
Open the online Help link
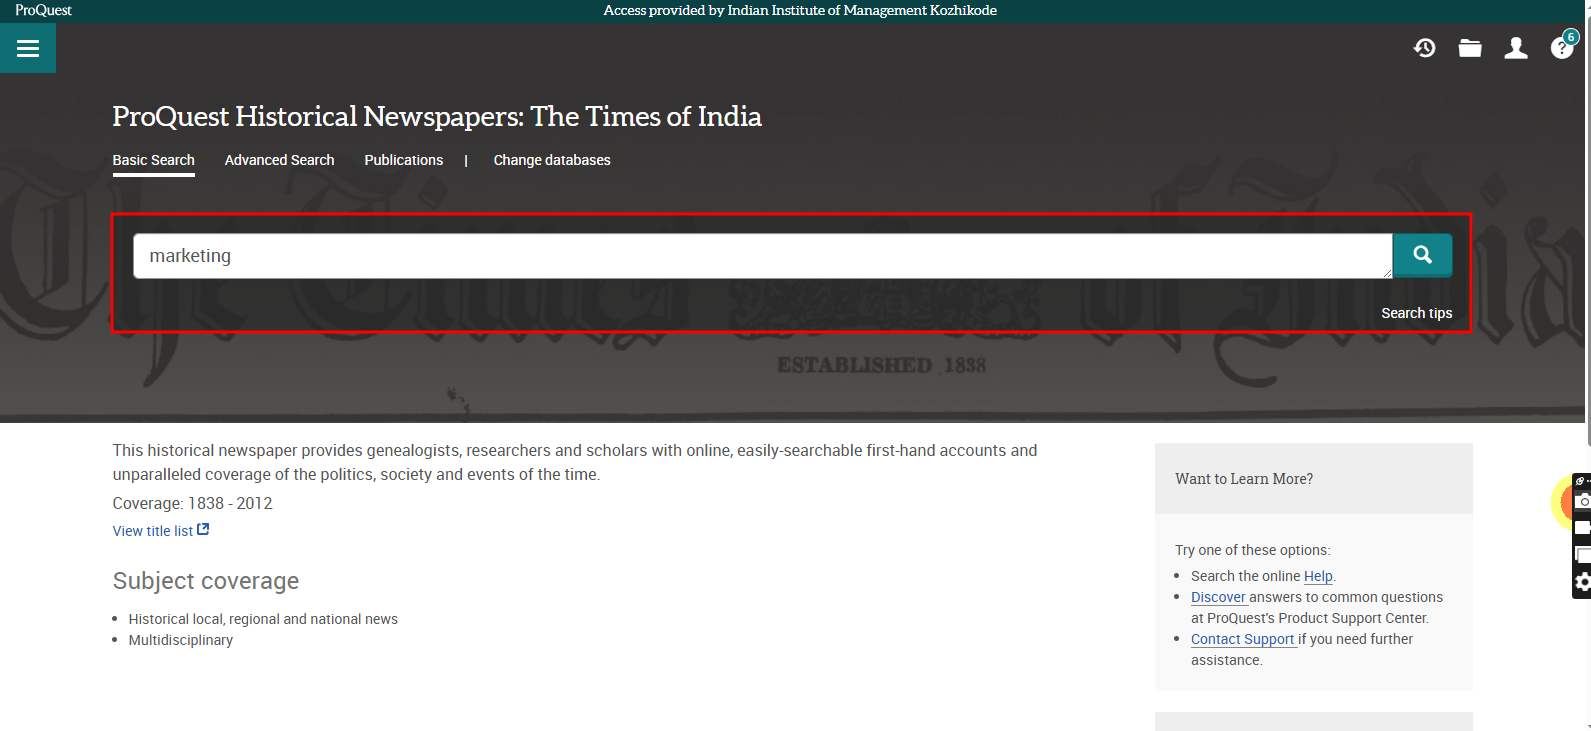tap(1317, 576)
